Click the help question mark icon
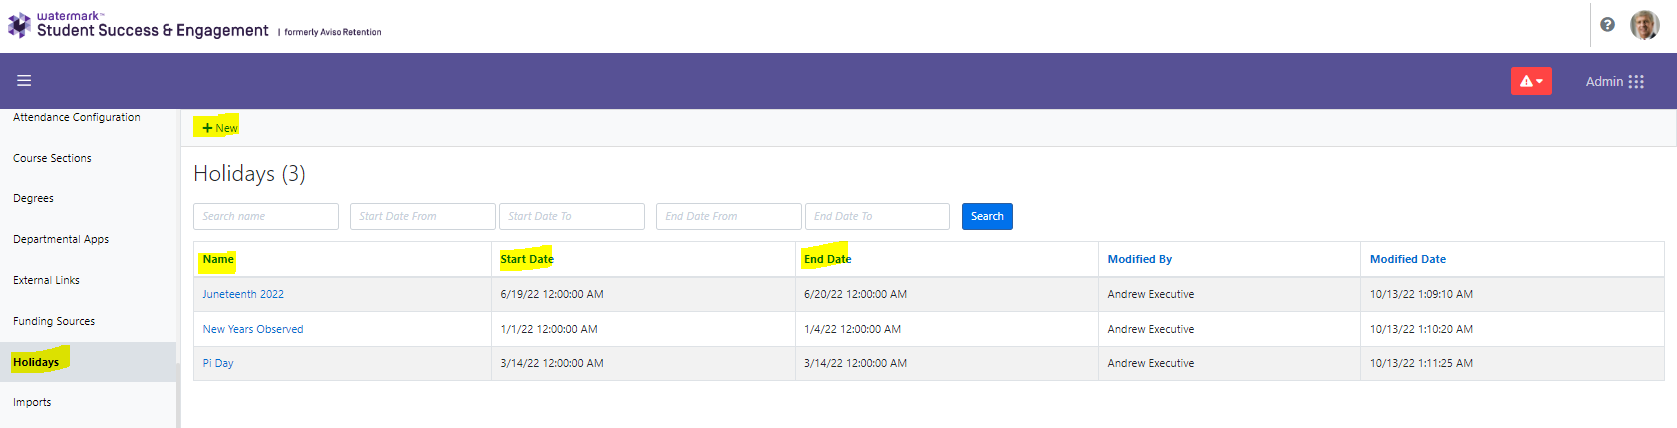1677x428 pixels. [1607, 25]
